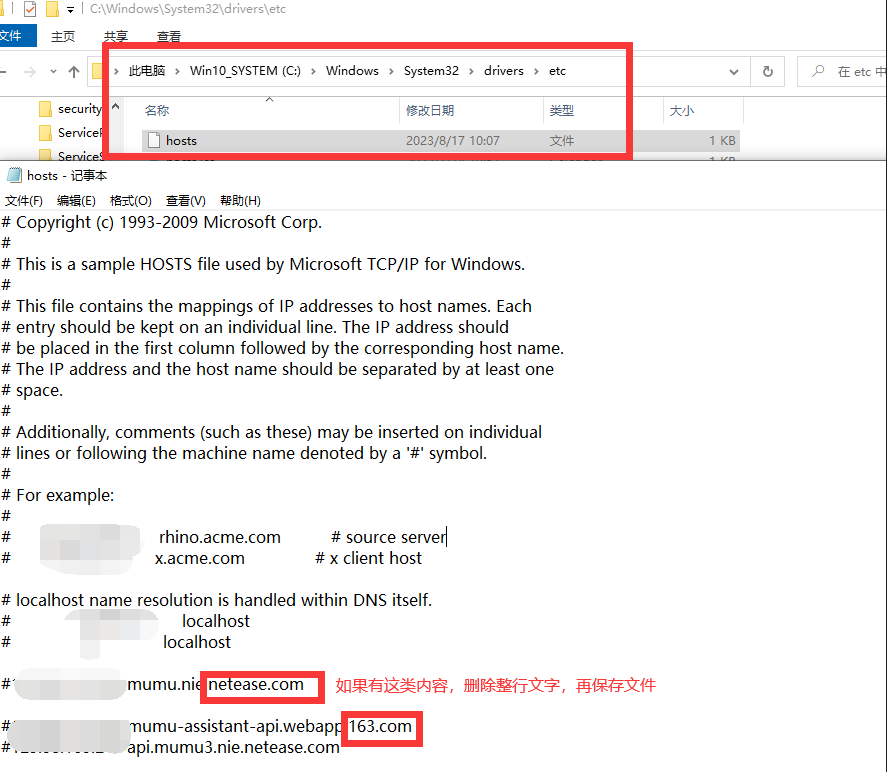
Task: Open address bar history dropdown
Action: [734, 72]
